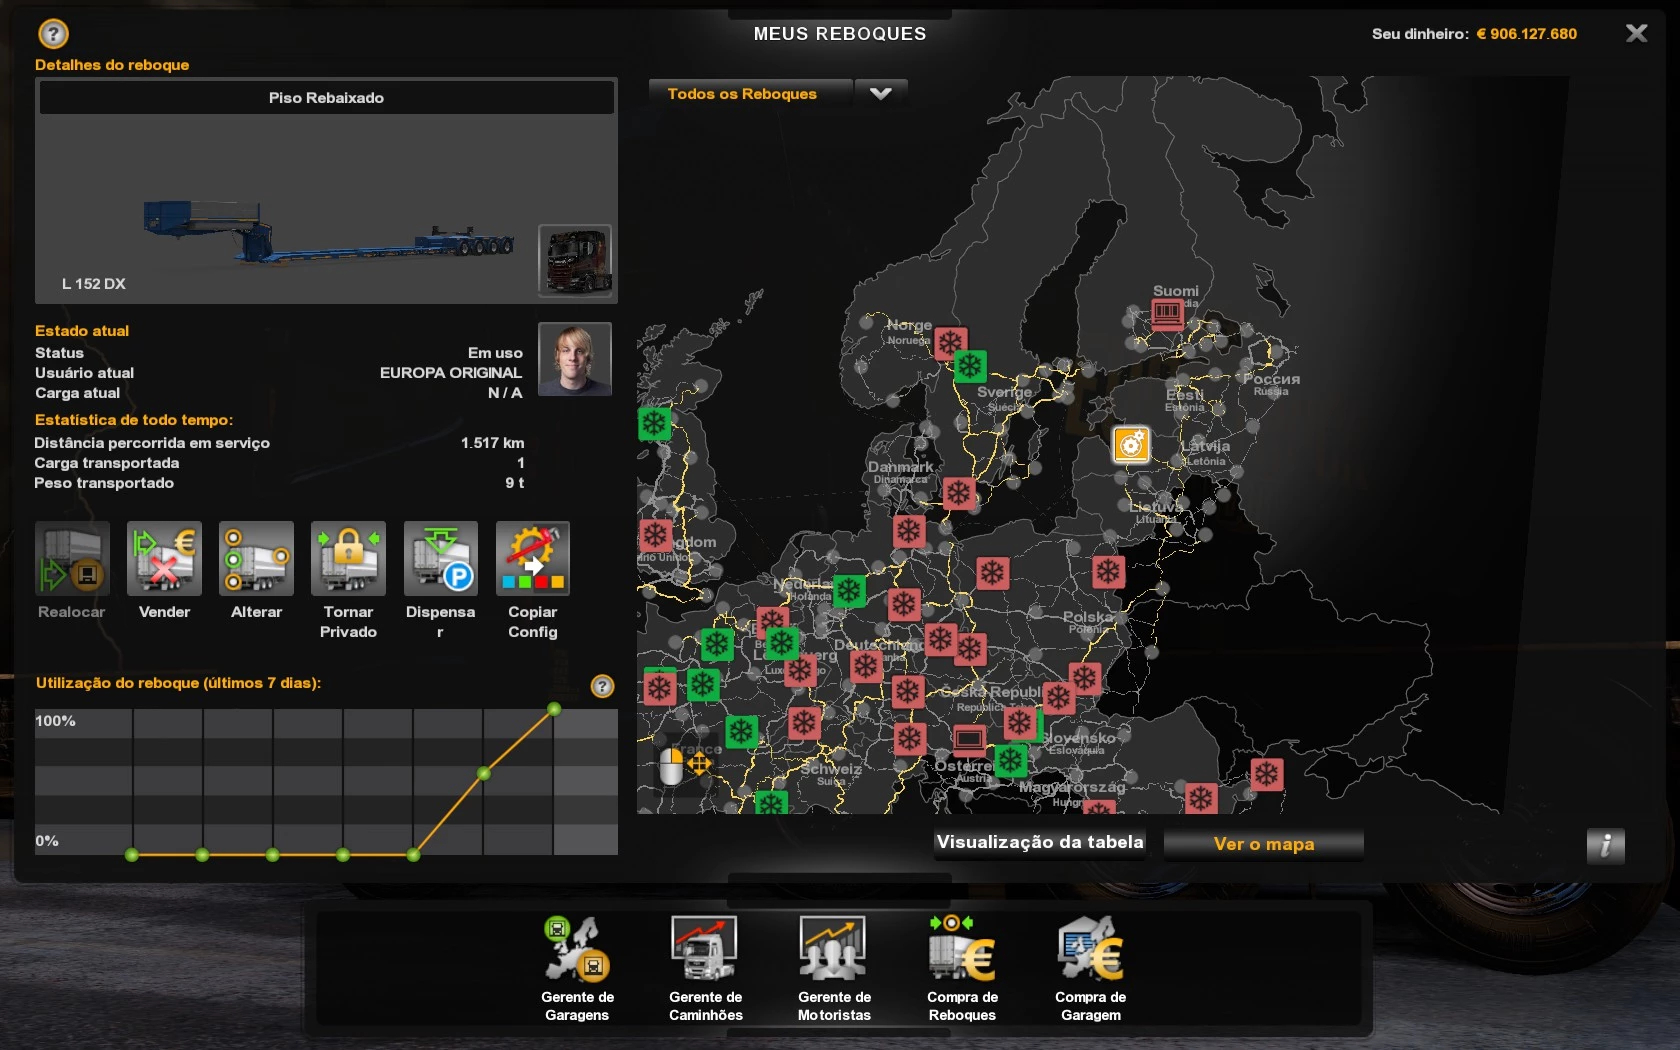Toggle Tornar Privado padlock icon
Viewport: 1680px width, 1050px height.
click(x=348, y=559)
